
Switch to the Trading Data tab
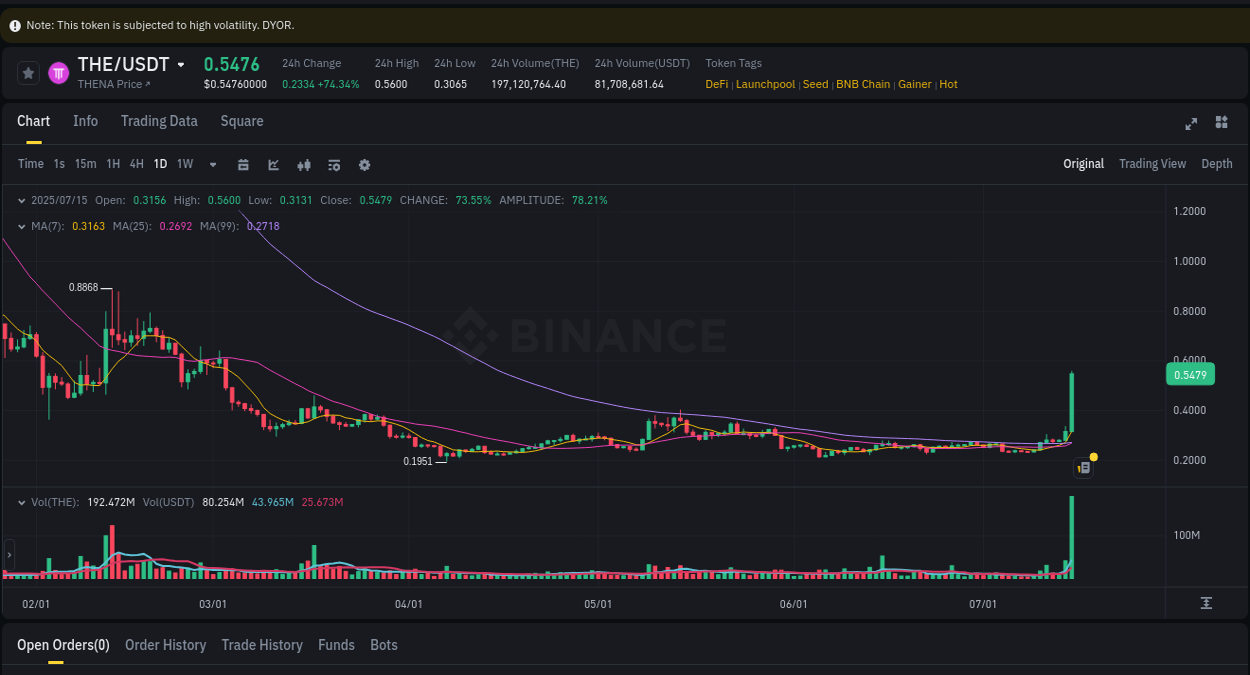159,120
